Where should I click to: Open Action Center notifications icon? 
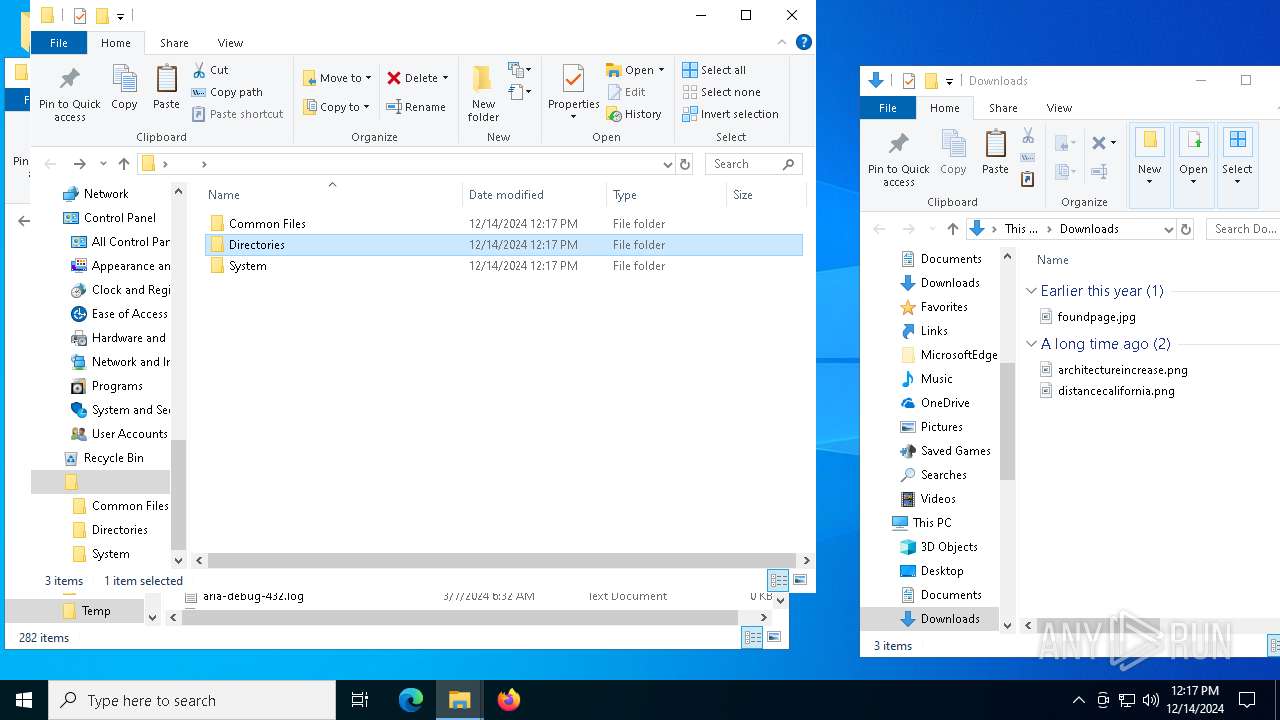pyautogui.click(x=1247, y=700)
